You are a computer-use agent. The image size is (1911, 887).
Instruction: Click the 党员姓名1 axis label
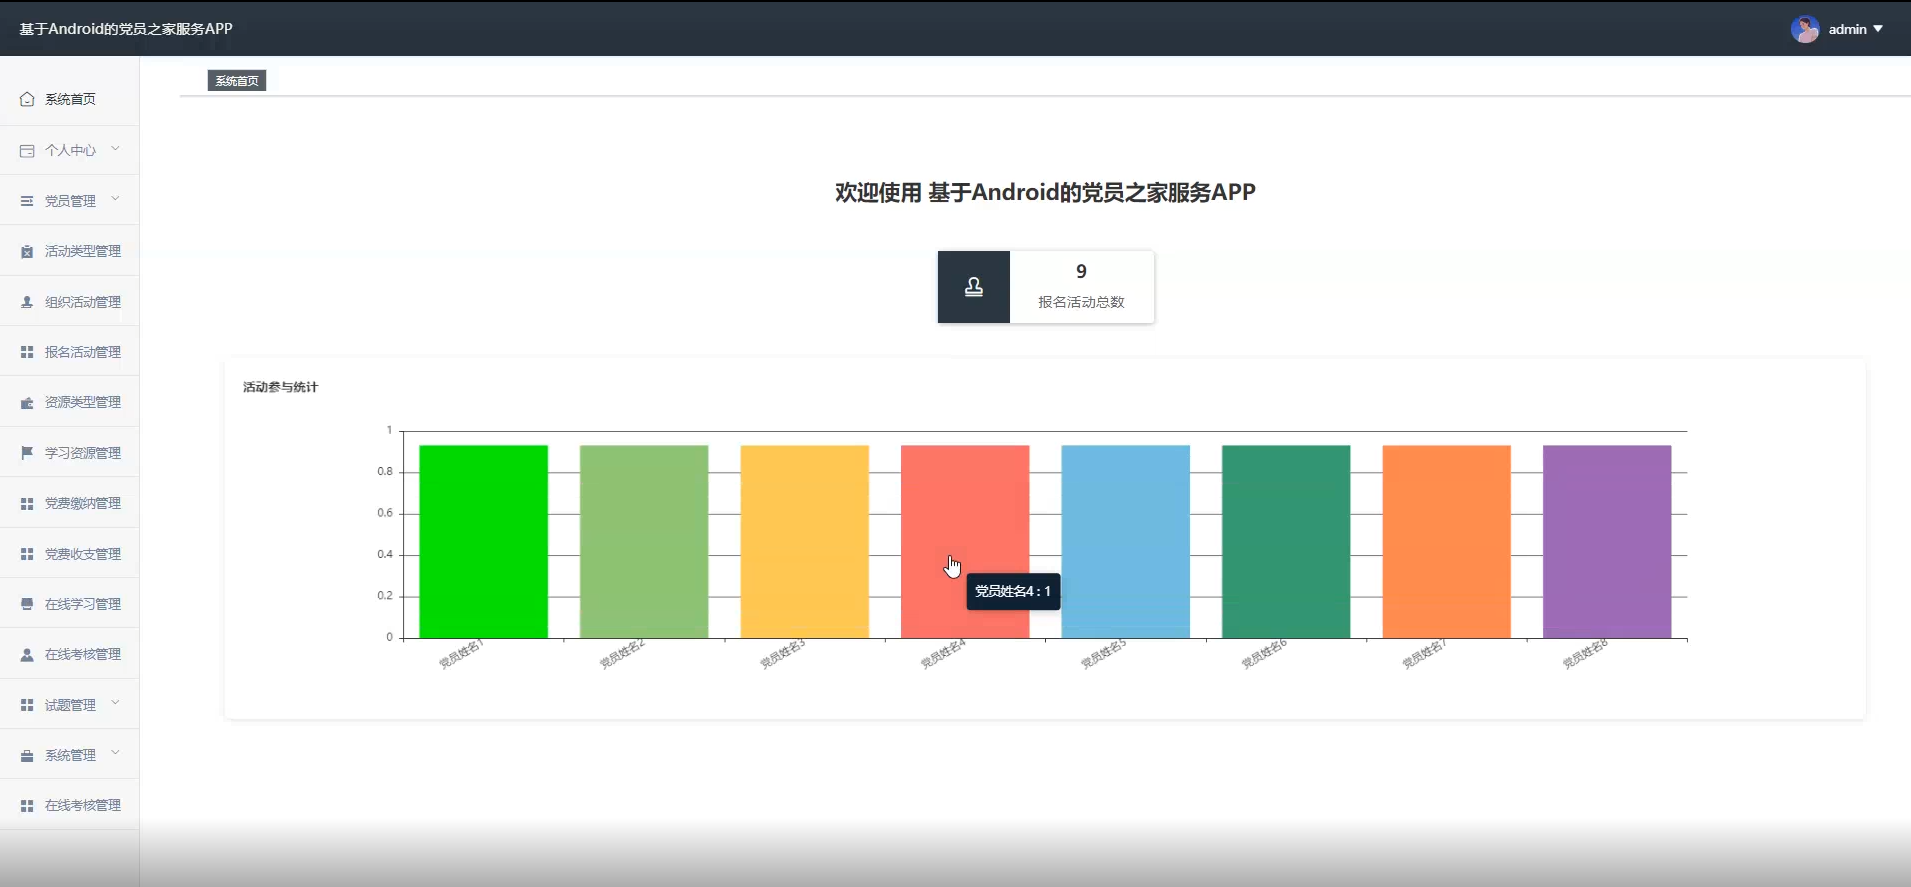coord(461,654)
